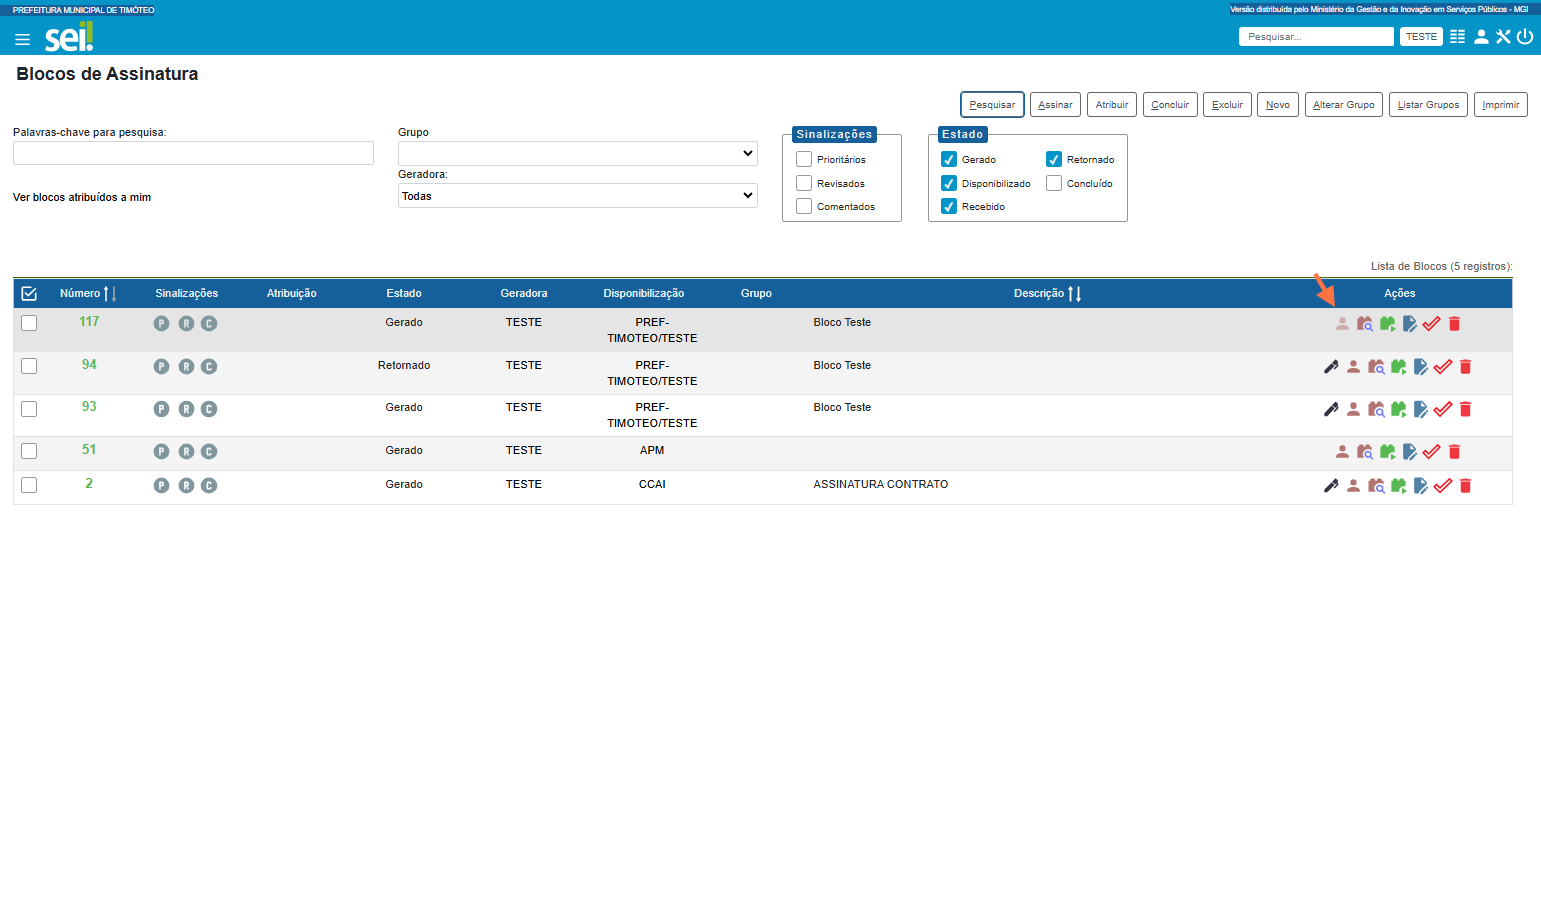Delete block 117 with the trash icon

[x=1455, y=324]
